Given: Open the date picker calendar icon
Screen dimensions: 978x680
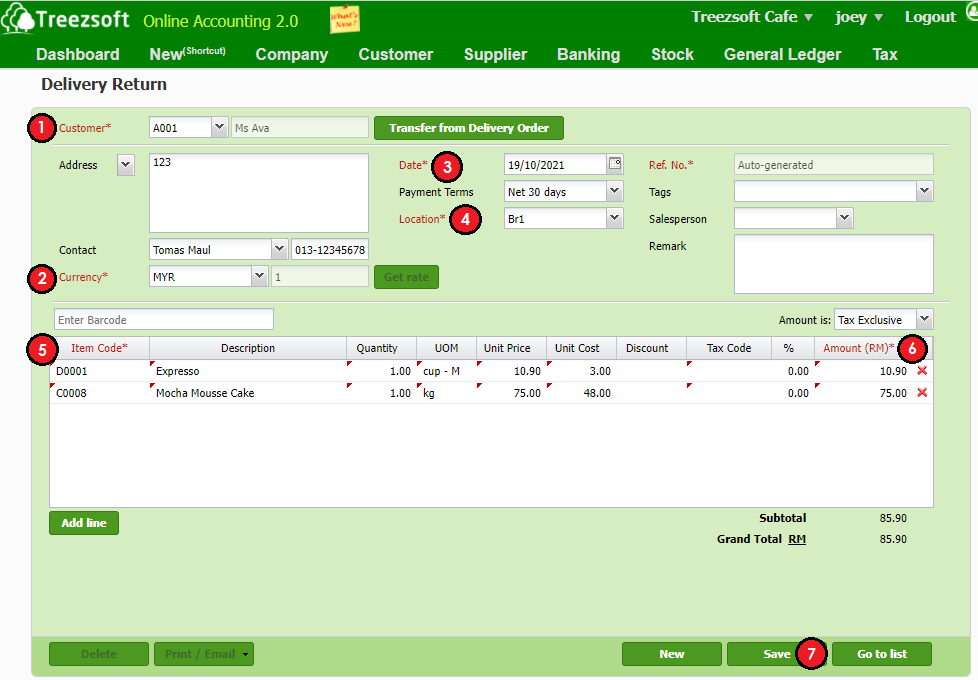Looking at the screenshot, I should click(615, 164).
